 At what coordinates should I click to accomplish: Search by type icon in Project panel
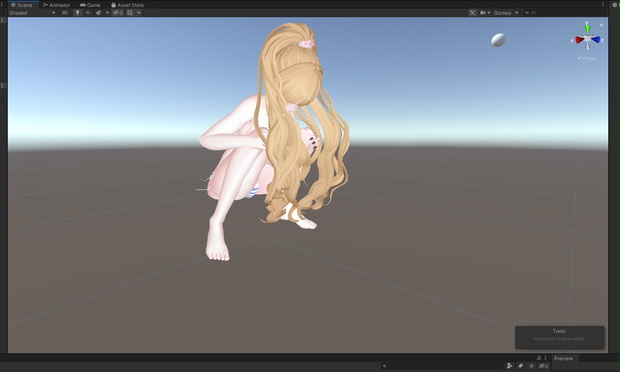click(x=510, y=366)
